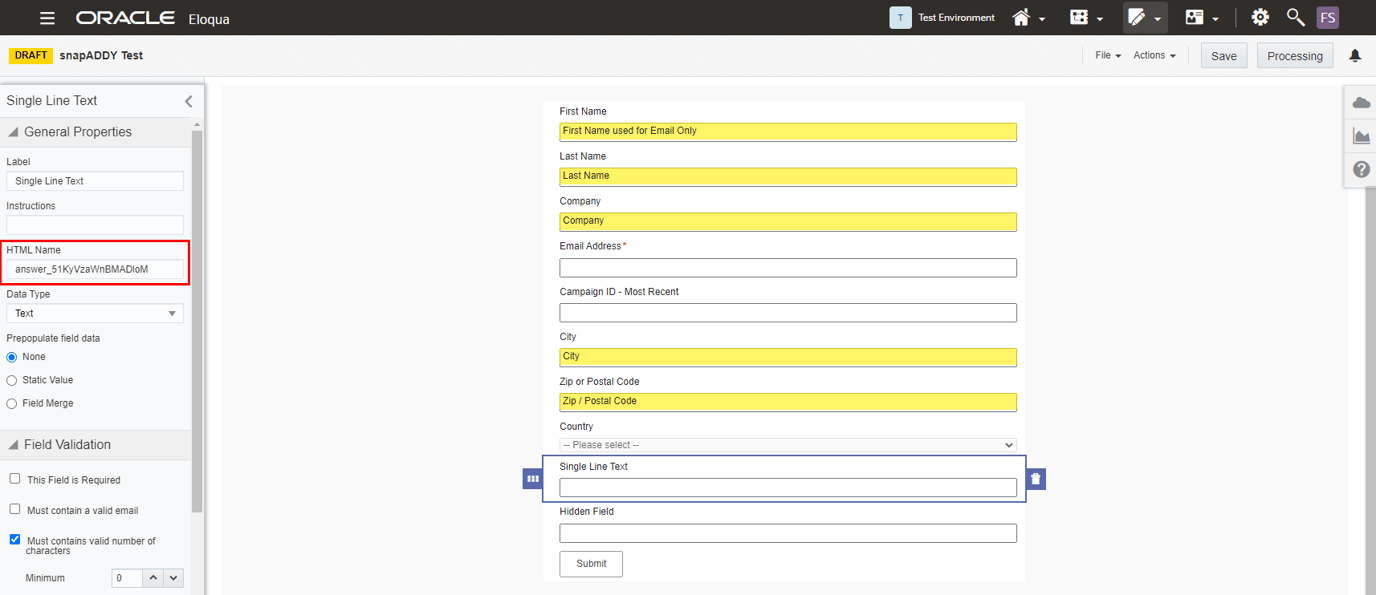Image resolution: width=1376 pixels, height=595 pixels.
Task: Click the home icon in top bar
Action: [1021, 18]
